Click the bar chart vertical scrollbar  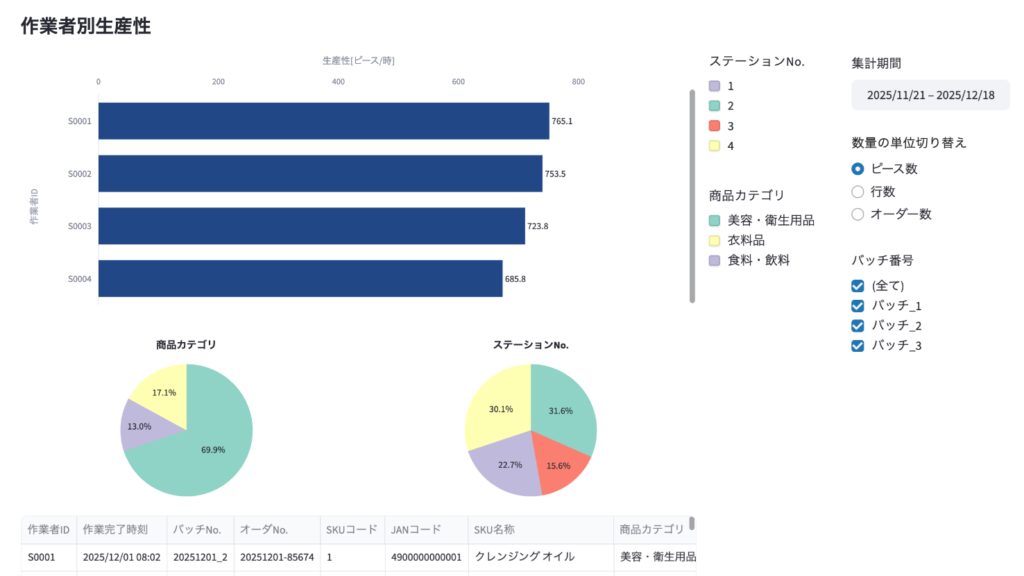692,195
